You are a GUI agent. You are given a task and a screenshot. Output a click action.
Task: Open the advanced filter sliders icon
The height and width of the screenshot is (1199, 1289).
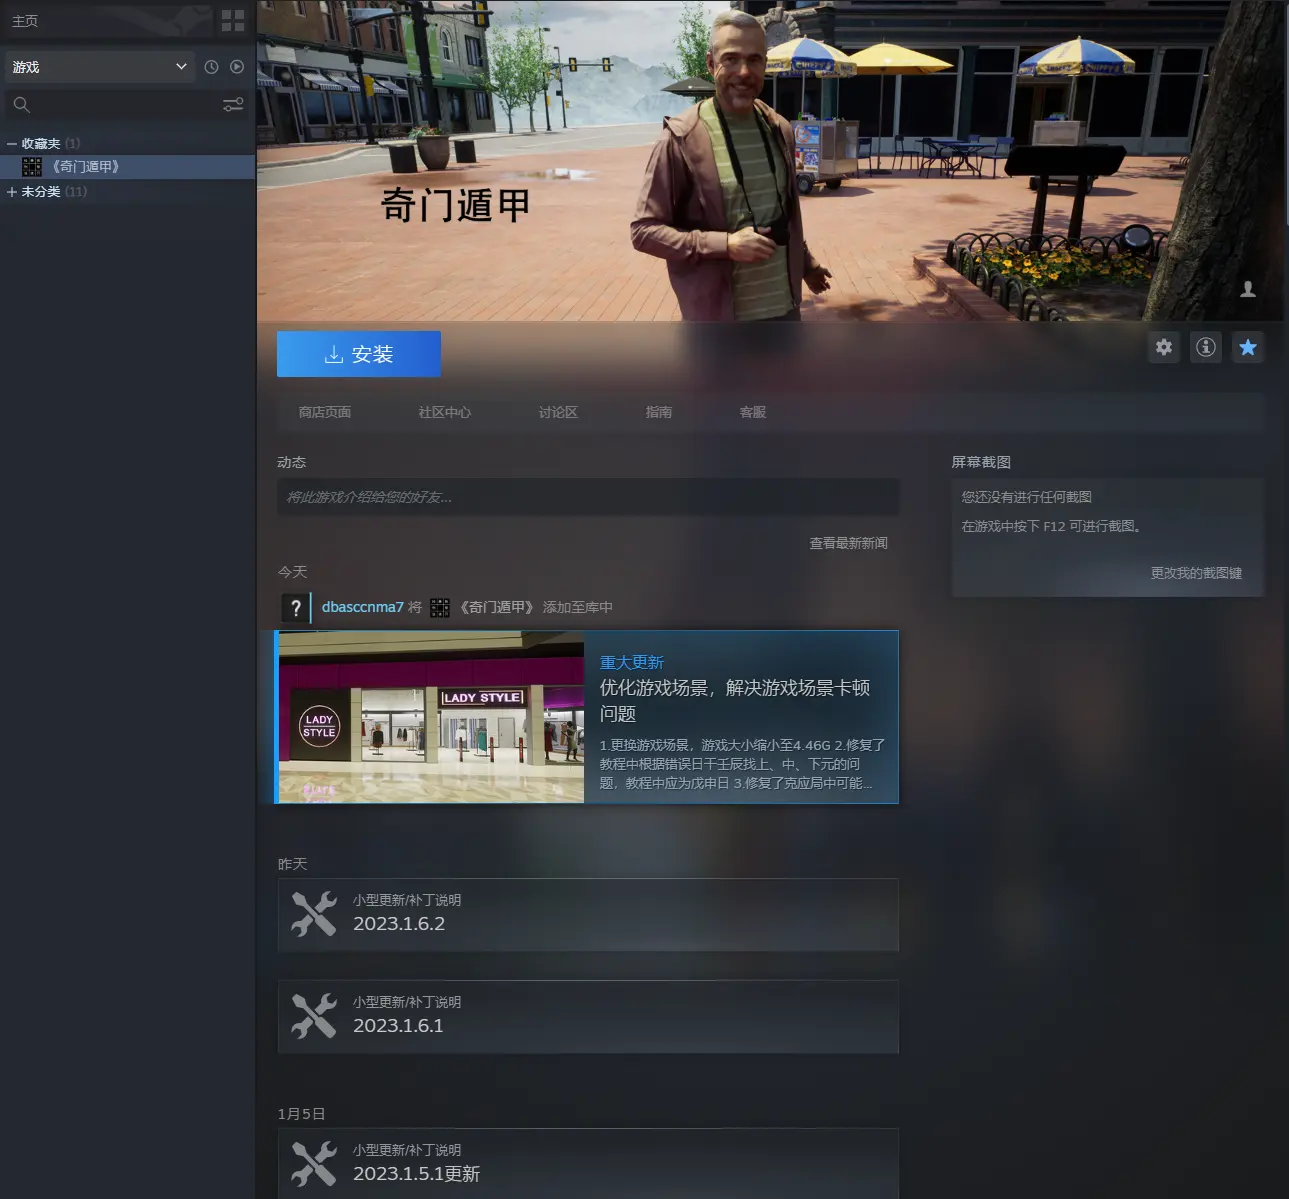pyautogui.click(x=233, y=104)
